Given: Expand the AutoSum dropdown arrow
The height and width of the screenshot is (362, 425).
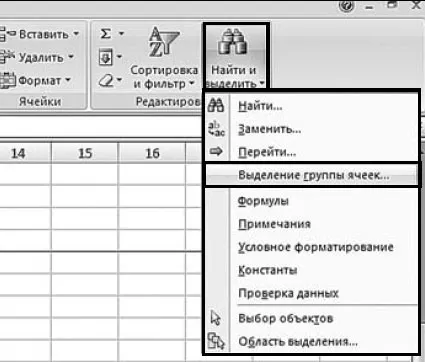Looking at the screenshot, I should point(121,33).
